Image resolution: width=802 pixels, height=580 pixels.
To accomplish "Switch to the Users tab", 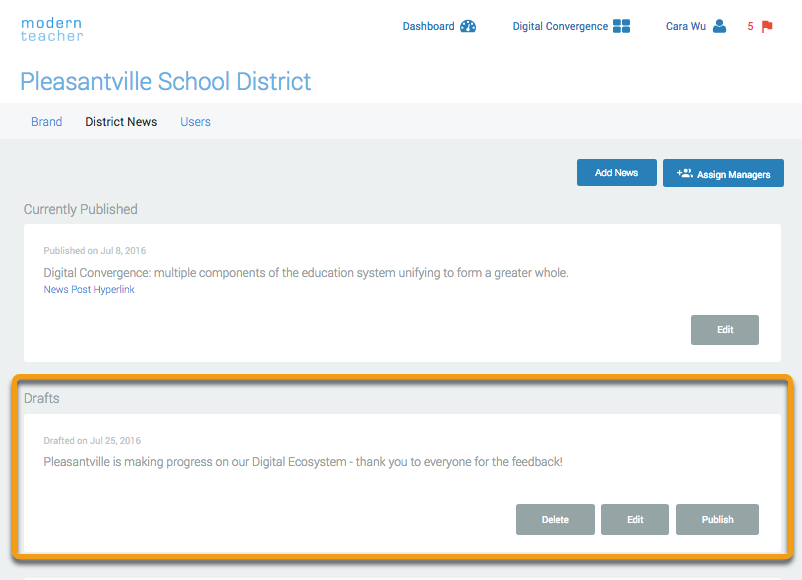I will (x=195, y=122).
